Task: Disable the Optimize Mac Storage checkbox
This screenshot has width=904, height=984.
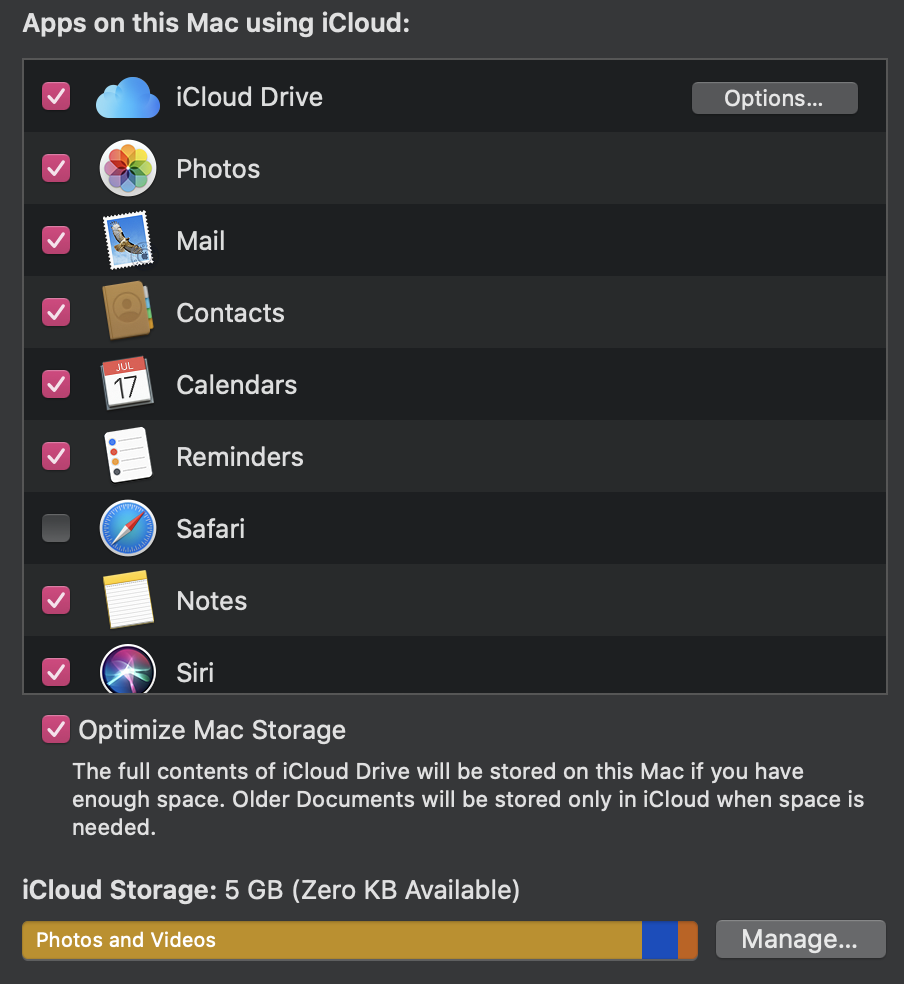Action: 56,730
